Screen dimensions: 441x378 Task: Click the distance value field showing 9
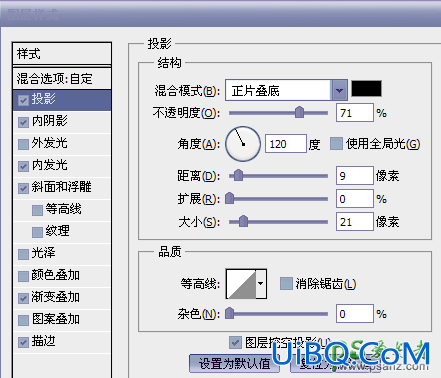[355, 176]
